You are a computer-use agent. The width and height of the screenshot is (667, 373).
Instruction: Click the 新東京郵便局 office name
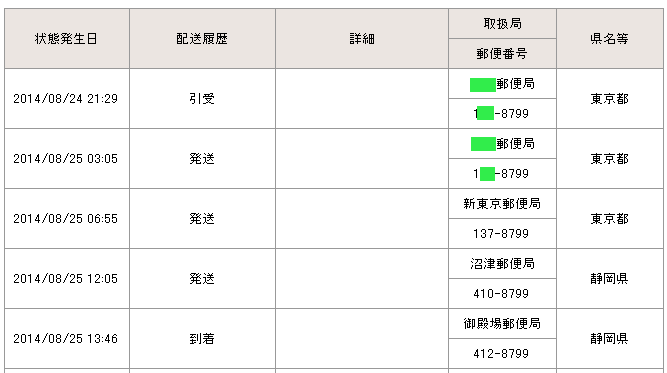[x=502, y=204]
